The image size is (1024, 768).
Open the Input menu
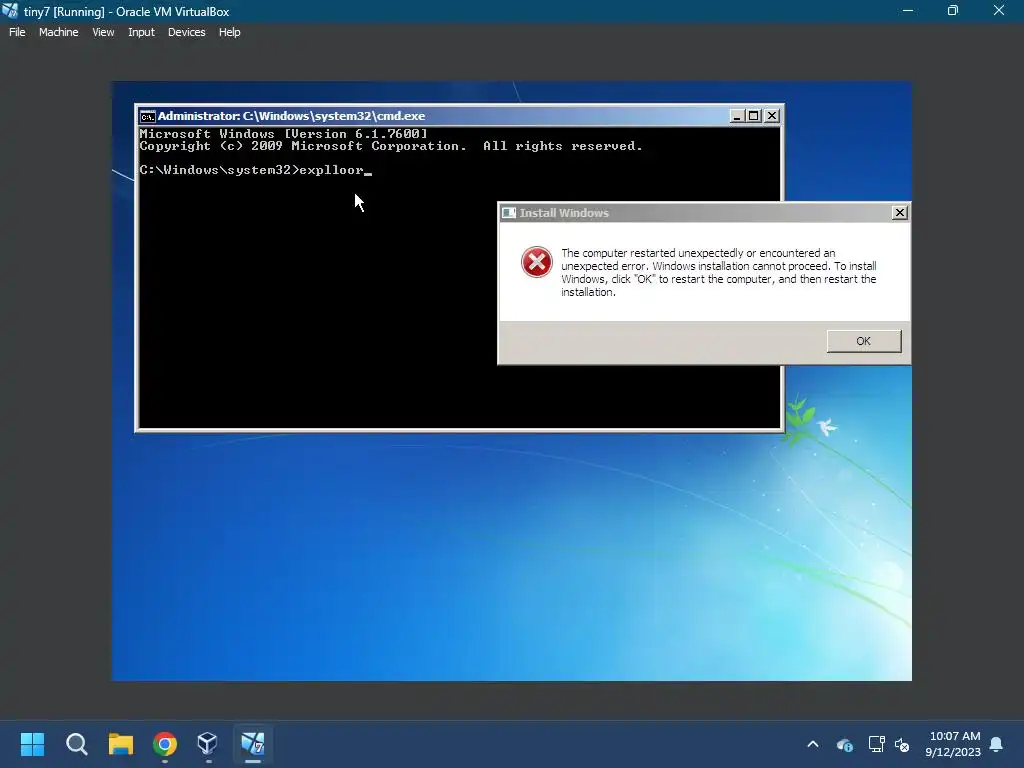[141, 32]
